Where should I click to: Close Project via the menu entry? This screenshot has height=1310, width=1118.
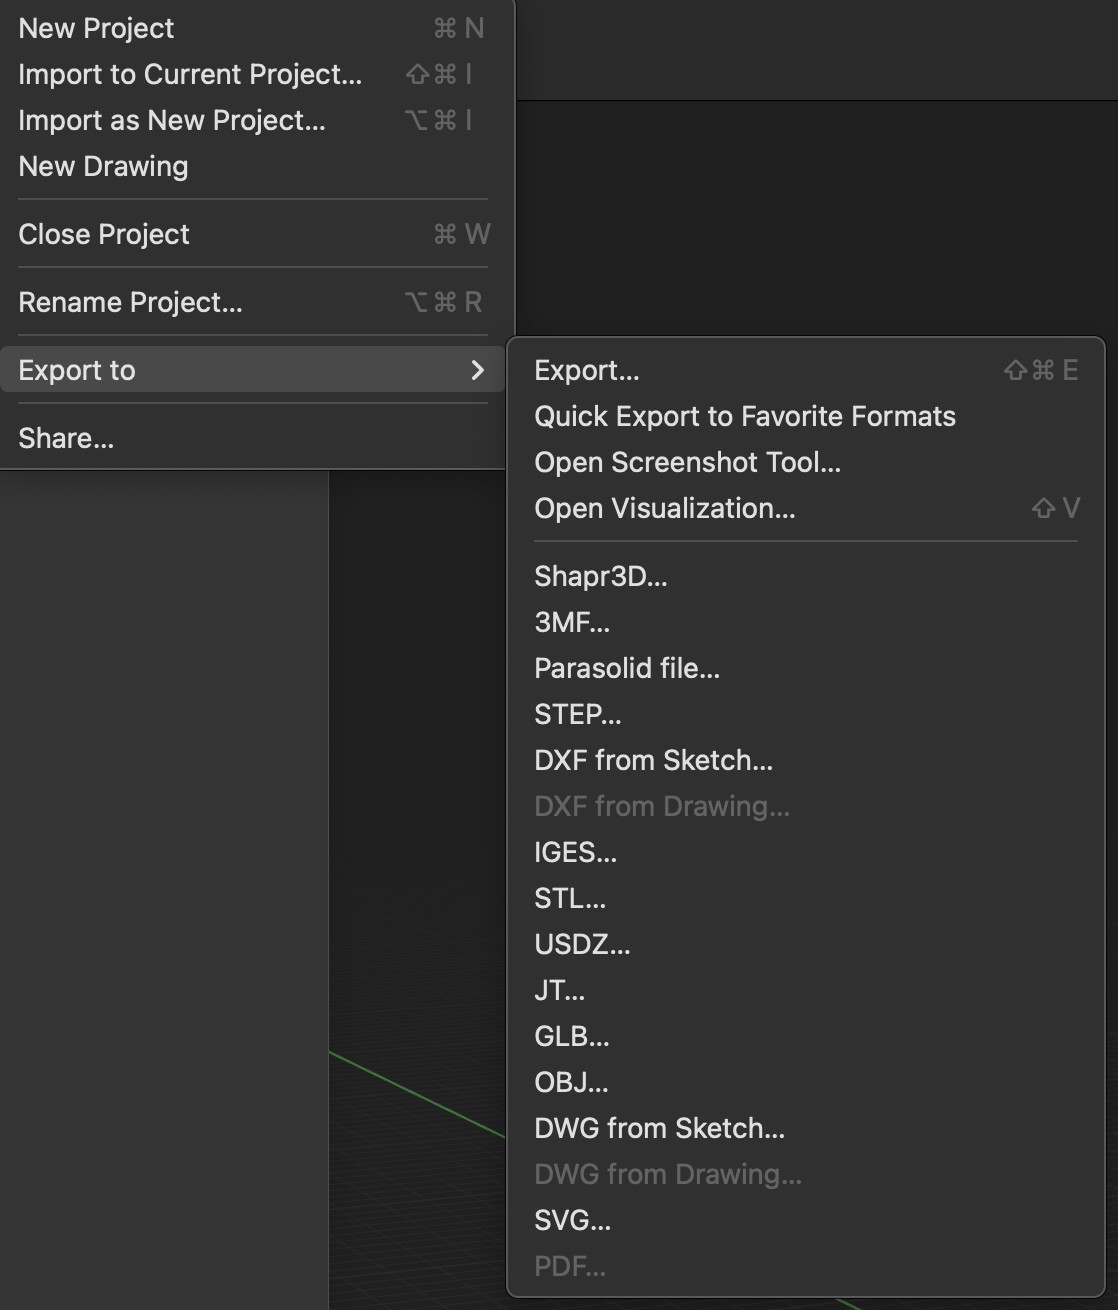tap(252, 234)
